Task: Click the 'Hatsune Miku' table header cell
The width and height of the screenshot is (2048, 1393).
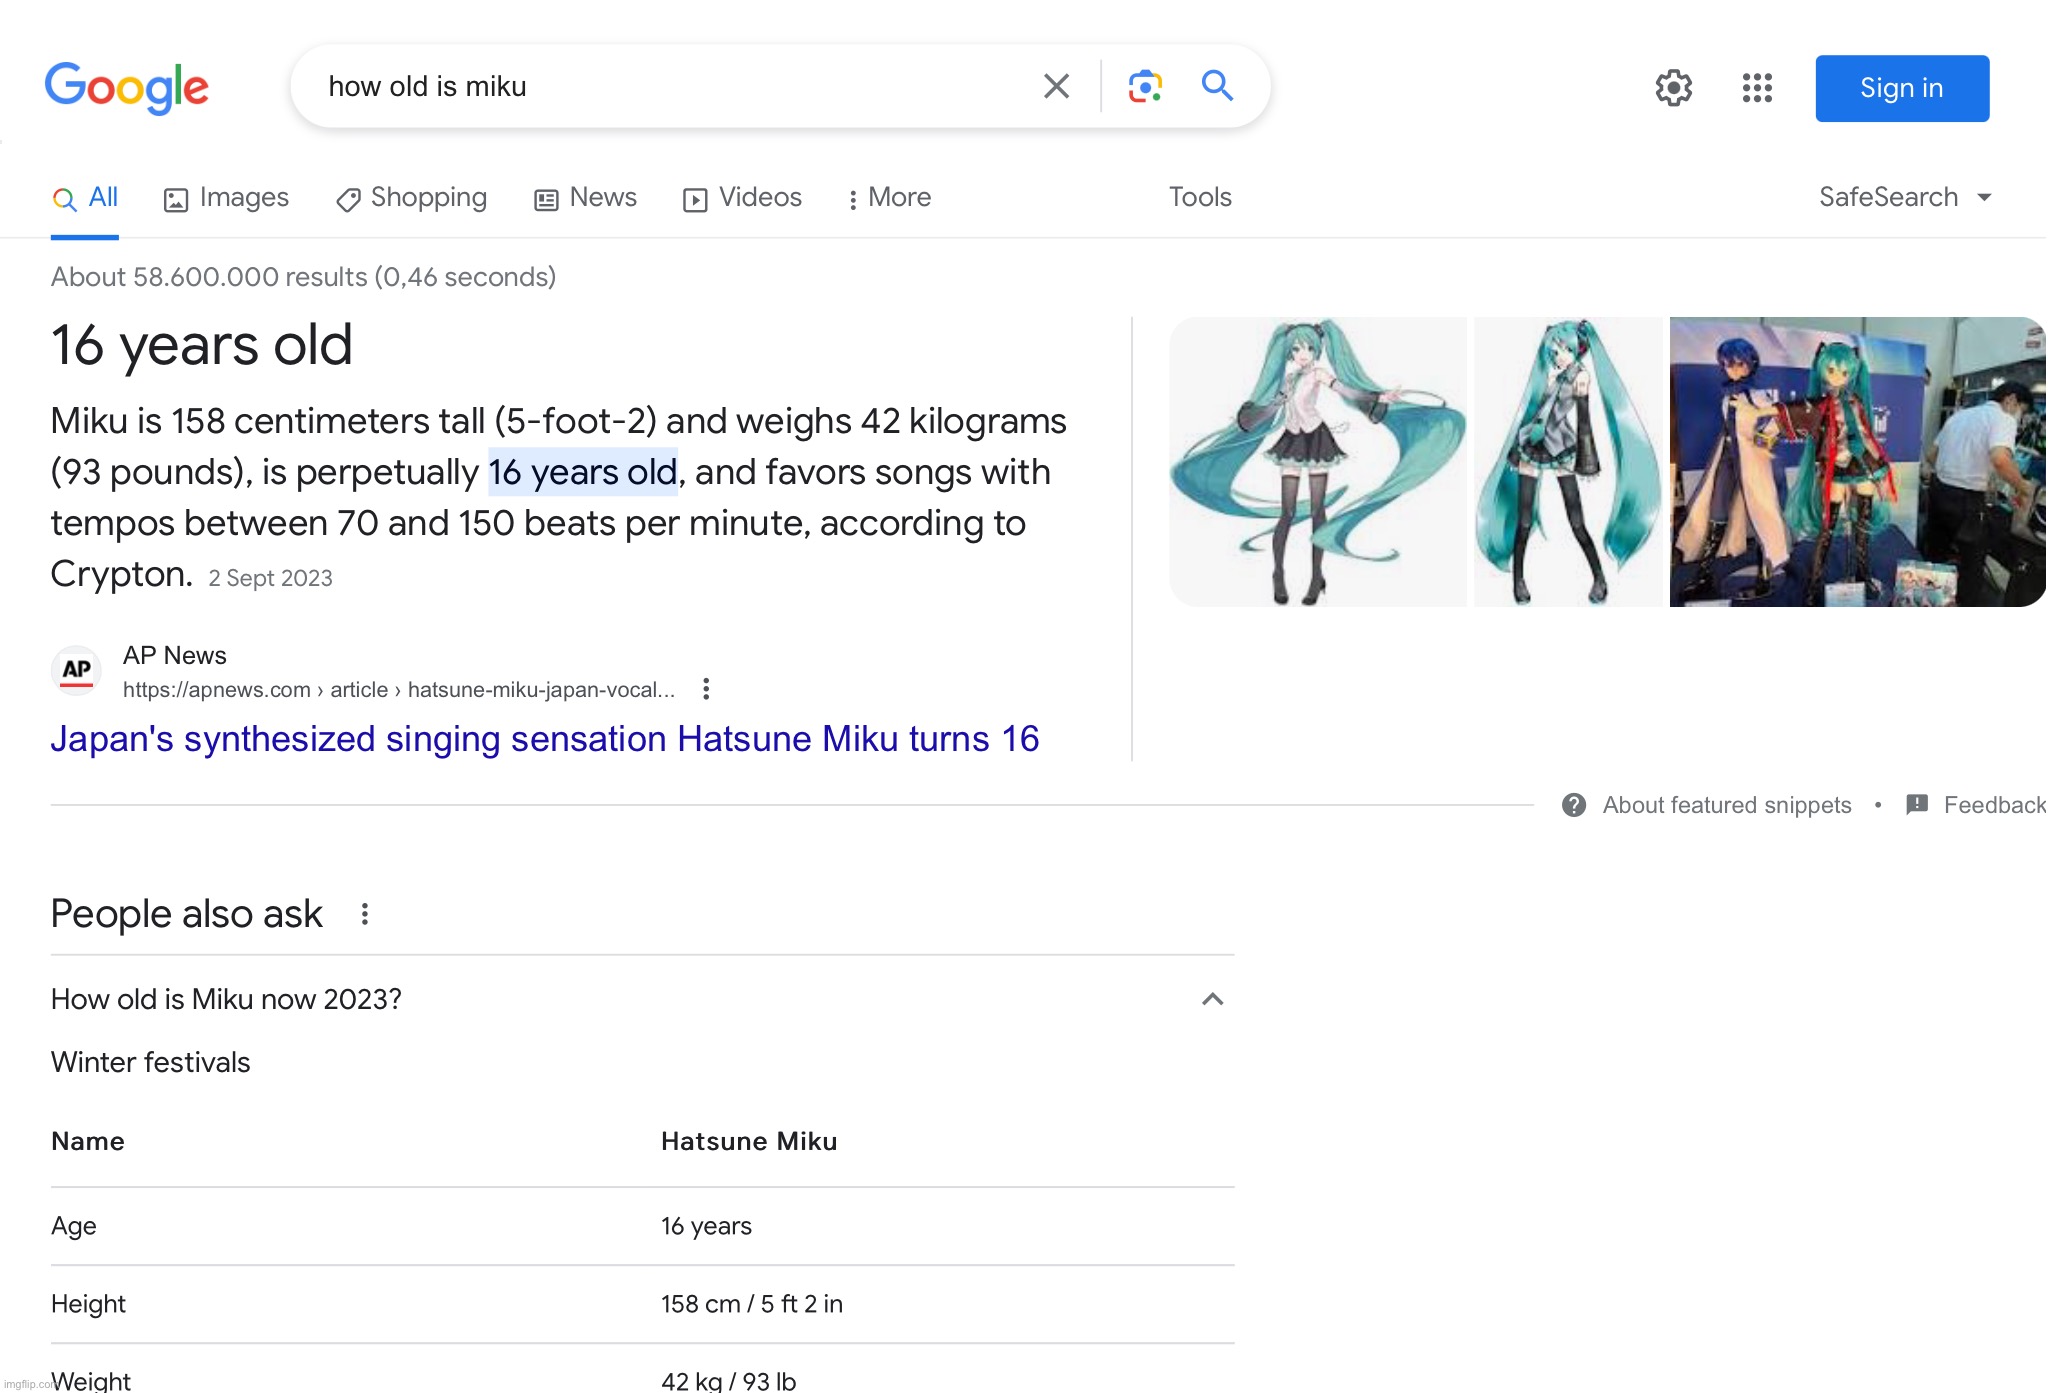Action: coord(749,1142)
